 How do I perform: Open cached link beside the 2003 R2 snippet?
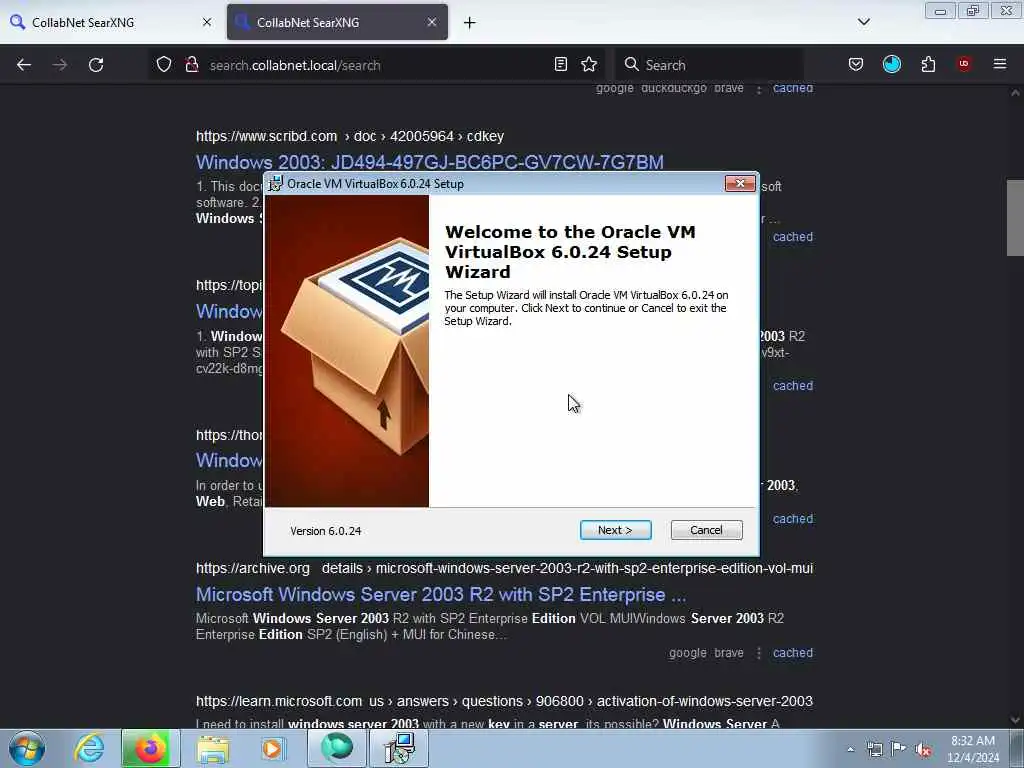[x=793, y=386]
